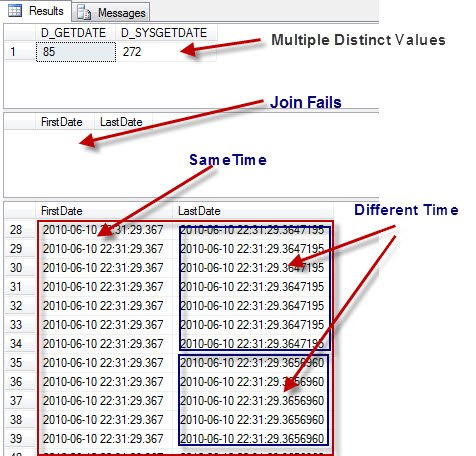476x456 pixels.
Task: Click the Results grid icon
Action: [15, 11]
